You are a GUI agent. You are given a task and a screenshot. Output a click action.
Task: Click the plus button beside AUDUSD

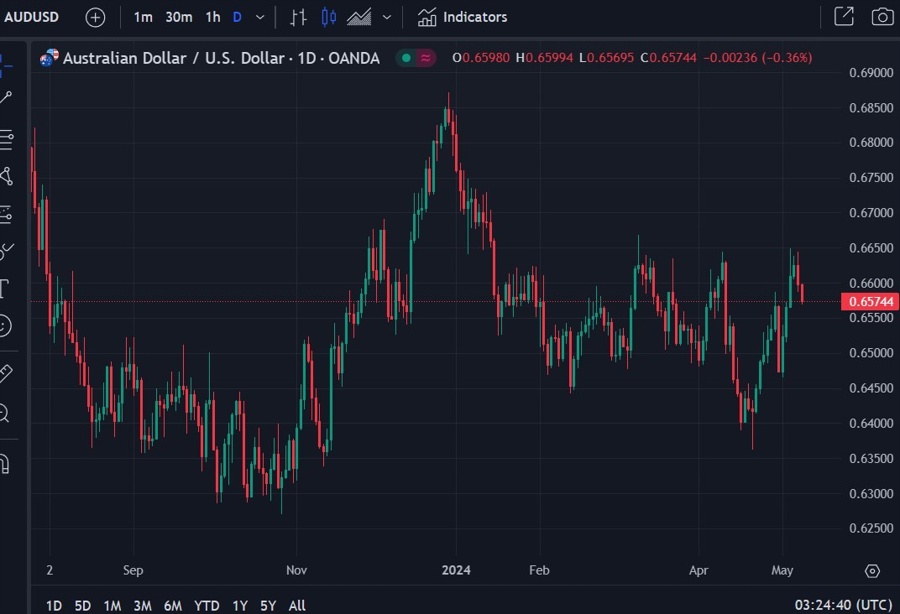94,17
